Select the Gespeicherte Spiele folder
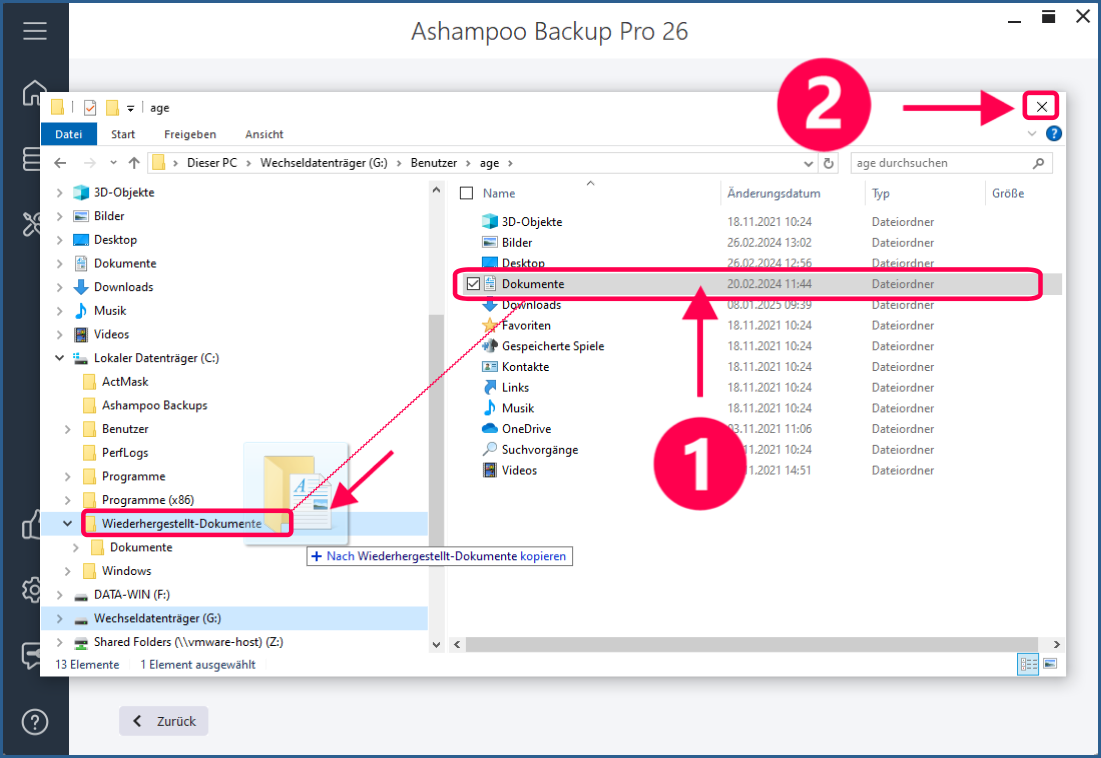Image resolution: width=1101 pixels, height=758 pixels. tap(553, 346)
